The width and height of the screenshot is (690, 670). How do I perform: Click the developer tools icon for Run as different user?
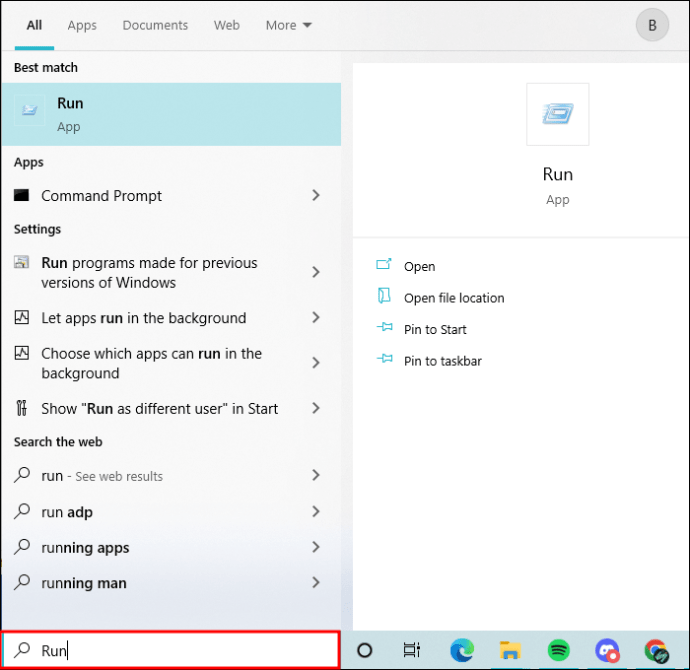22,408
